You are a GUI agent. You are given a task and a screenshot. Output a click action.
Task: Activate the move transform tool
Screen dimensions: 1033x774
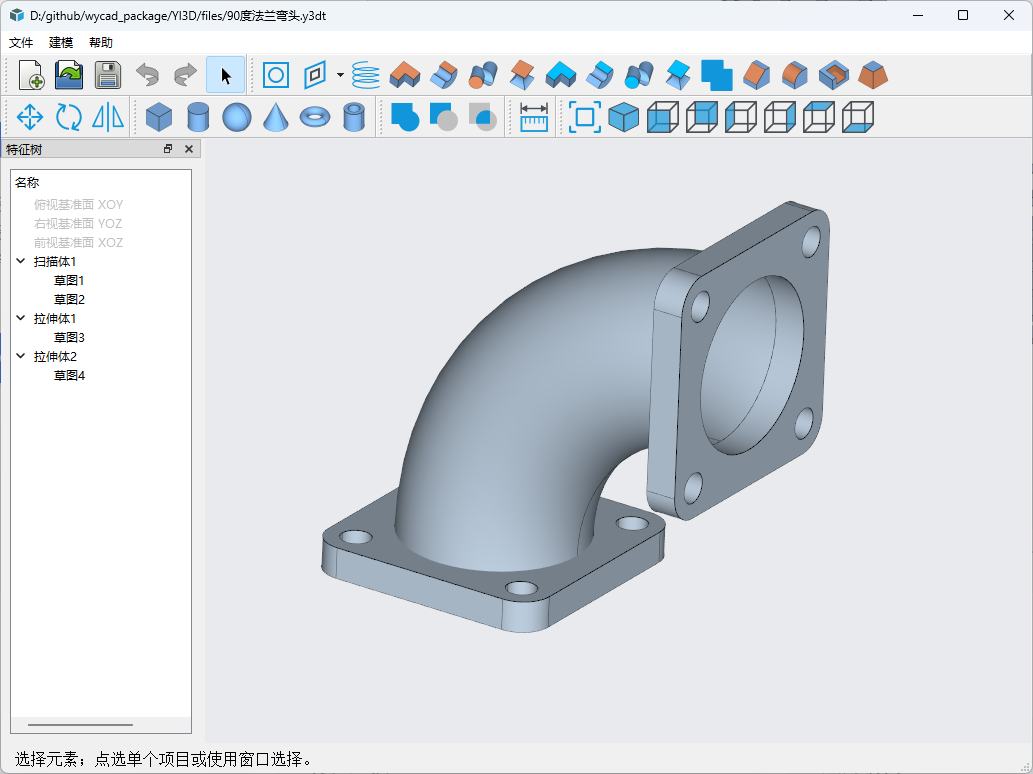tap(30, 117)
